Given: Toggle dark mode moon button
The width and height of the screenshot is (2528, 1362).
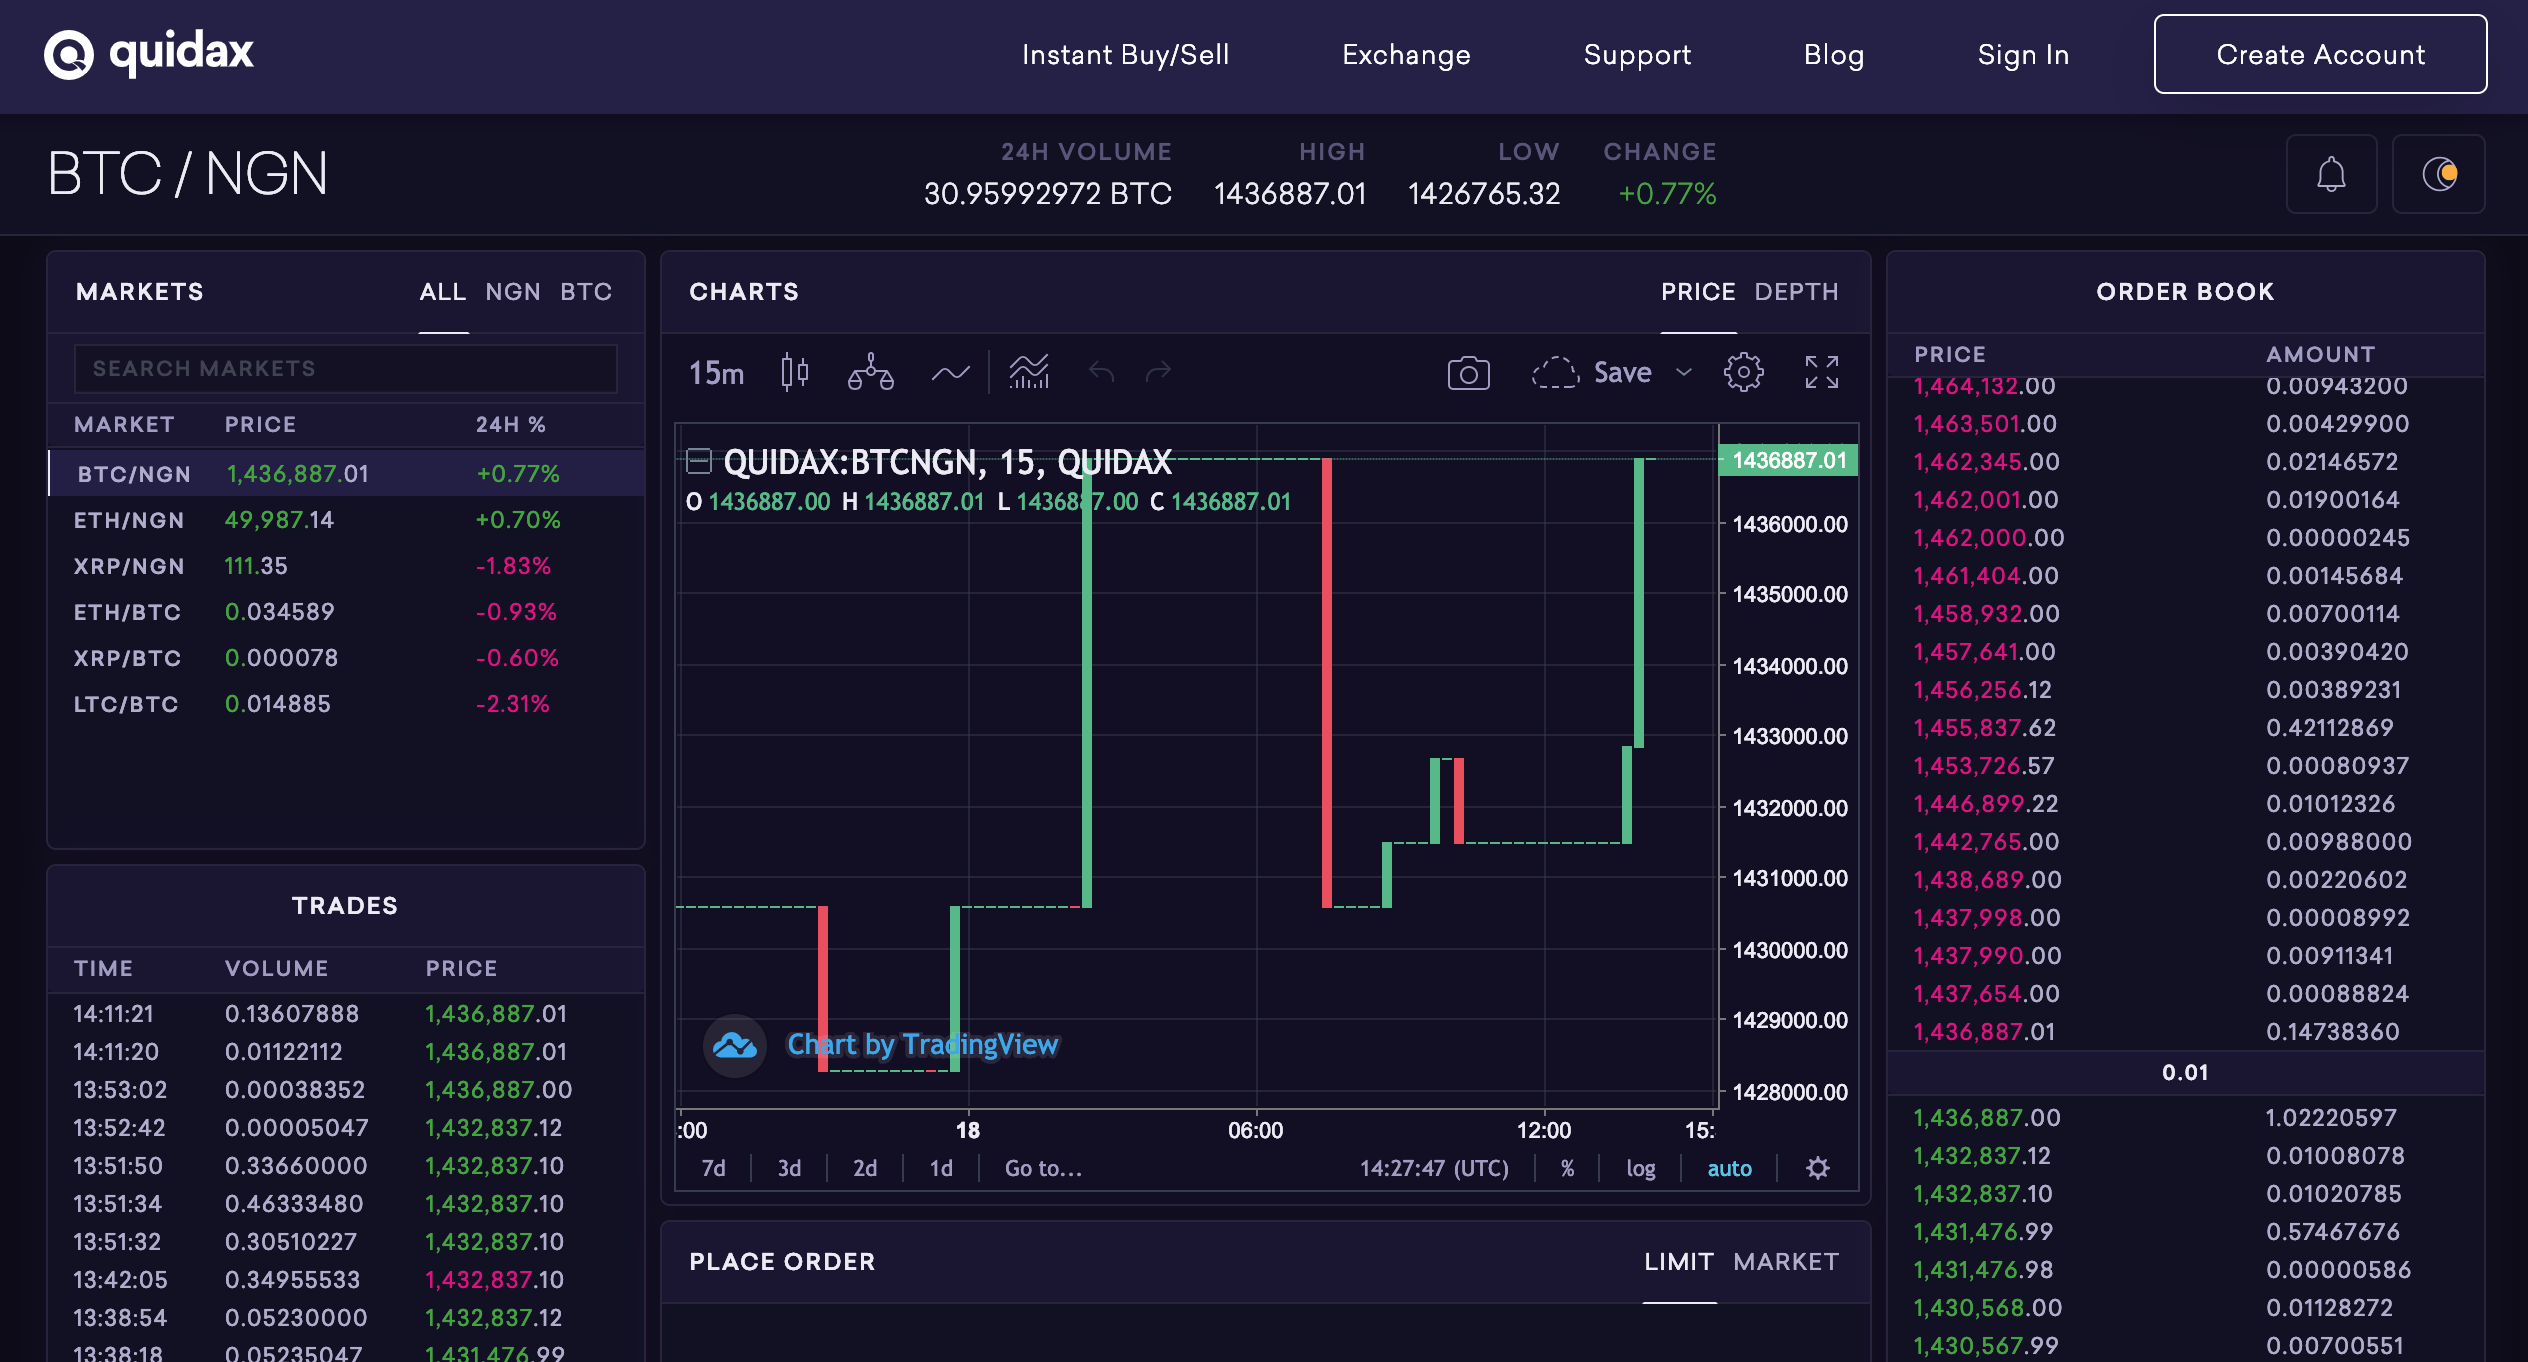Looking at the screenshot, I should (2439, 174).
